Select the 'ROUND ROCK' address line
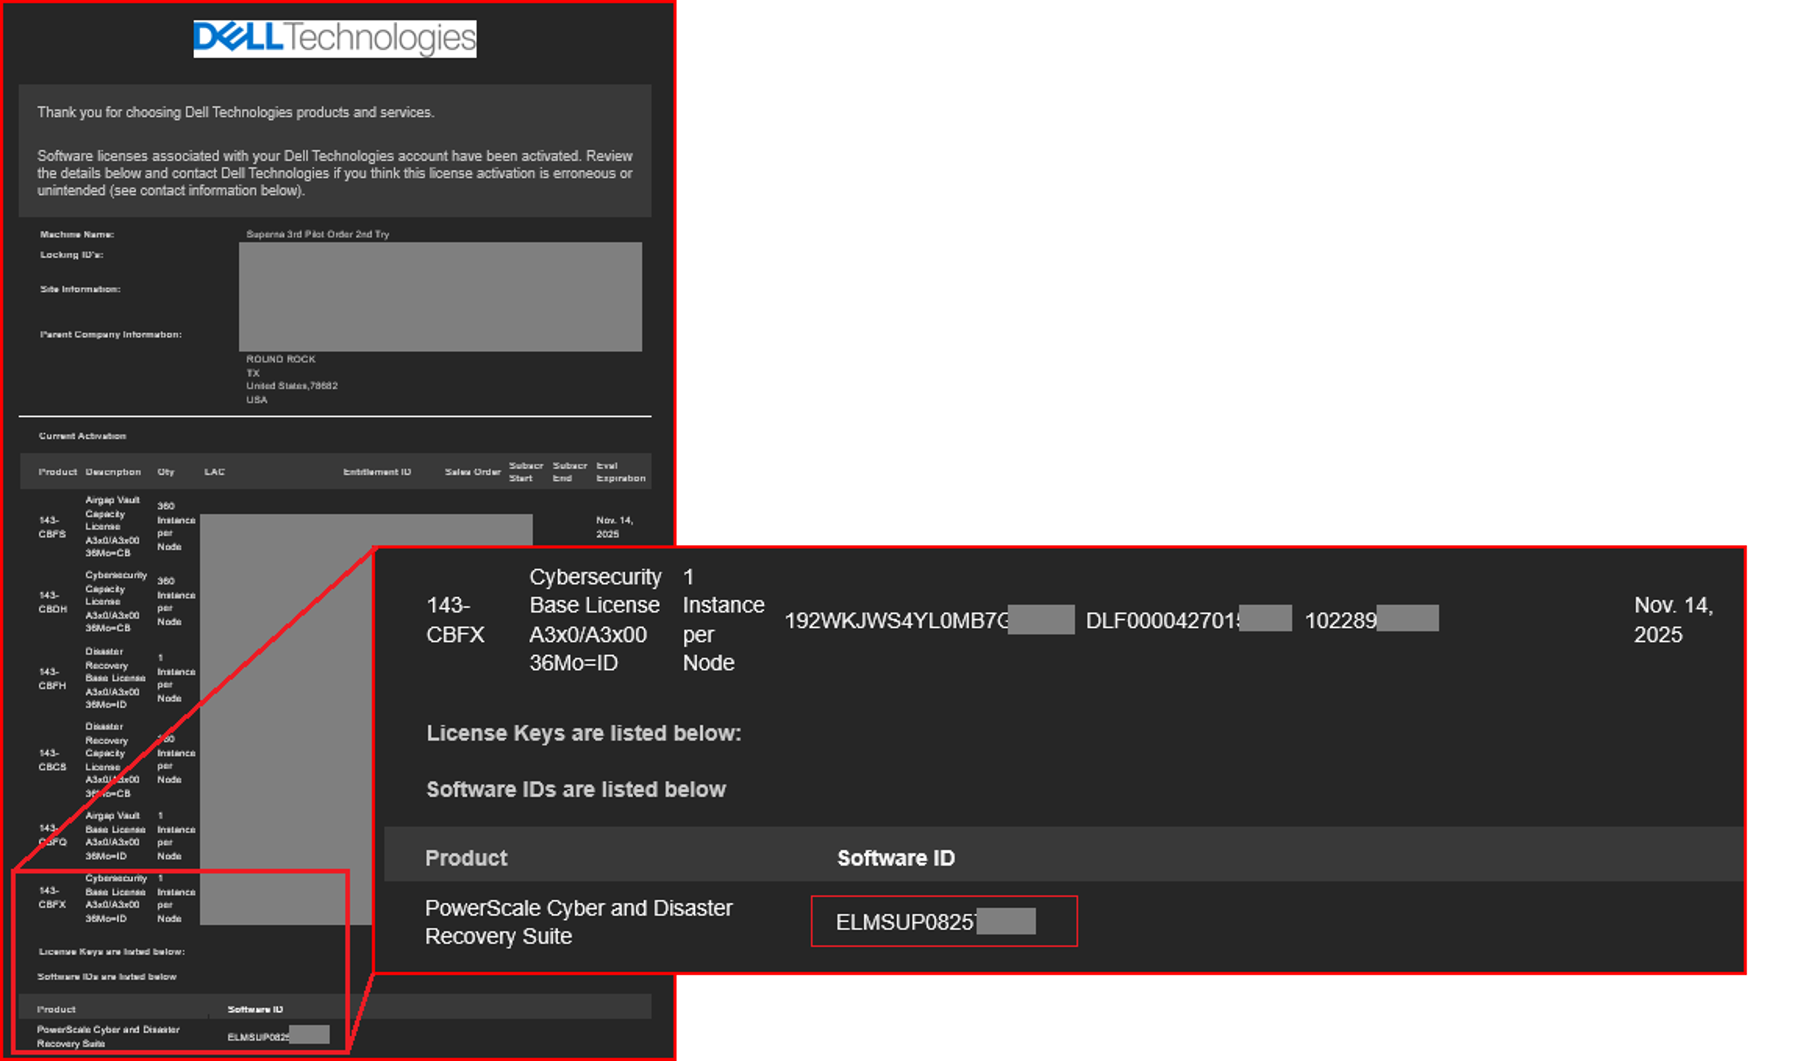Screen dimensions: 1800x1061 [x=281, y=359]
